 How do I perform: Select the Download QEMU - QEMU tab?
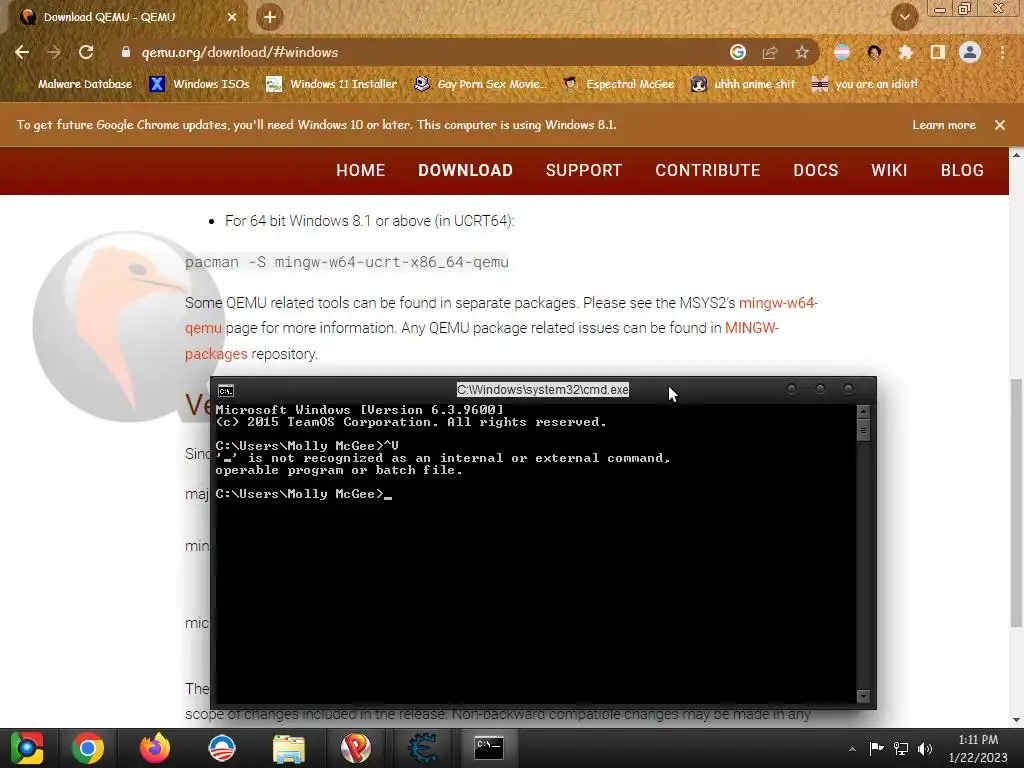124,18
